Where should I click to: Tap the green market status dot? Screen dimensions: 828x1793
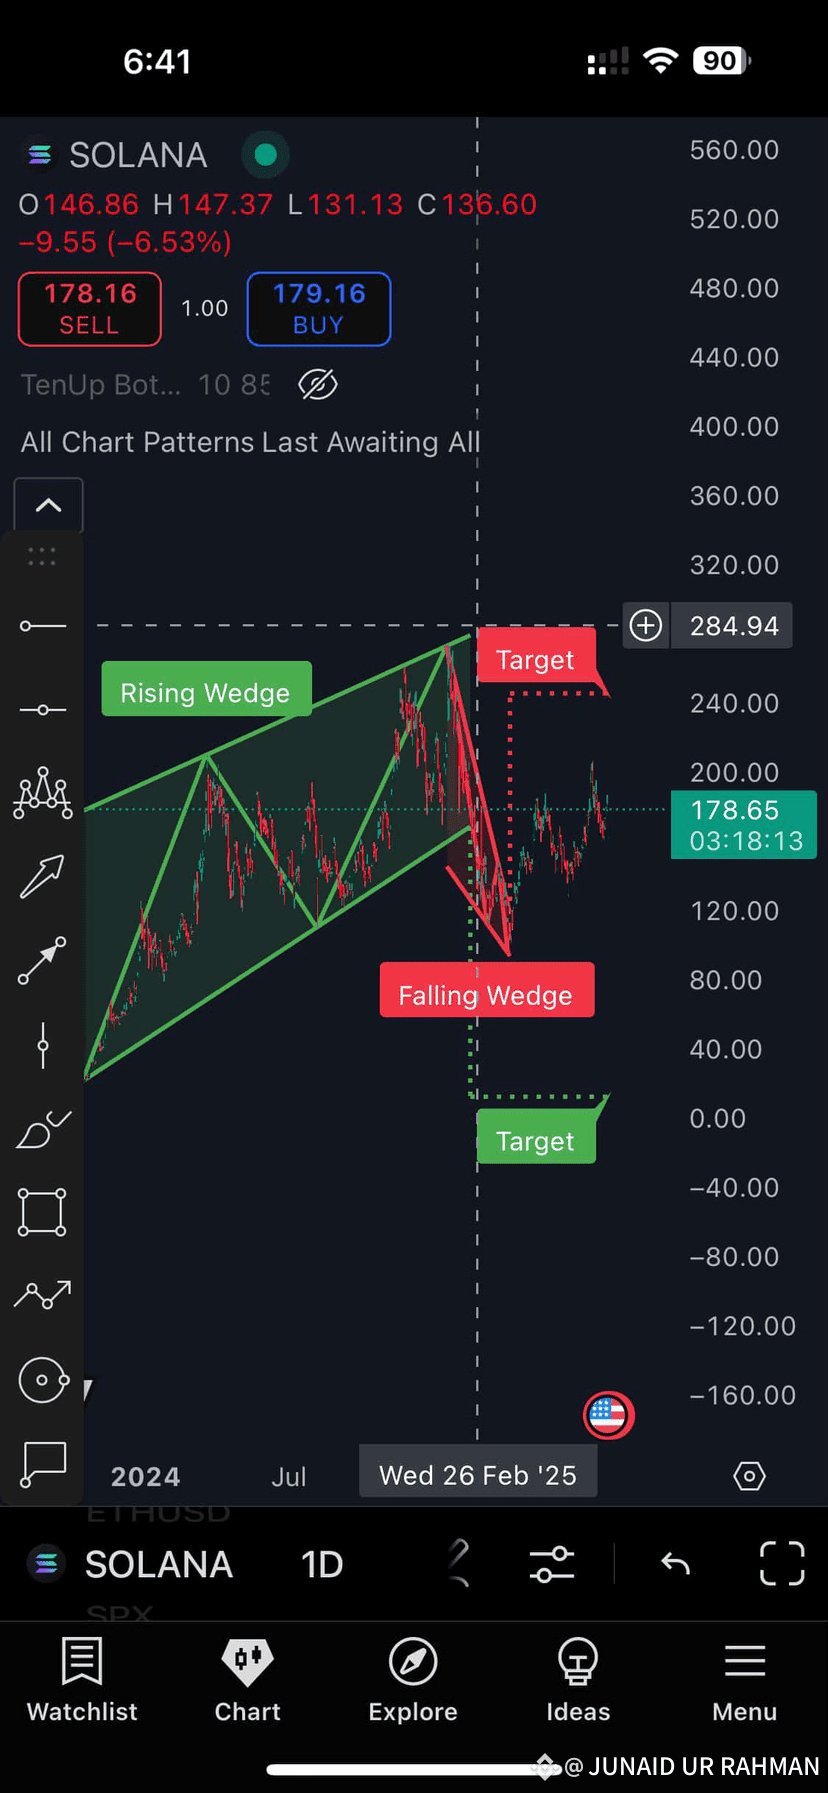pyautogui.click(x=265, y=154)
